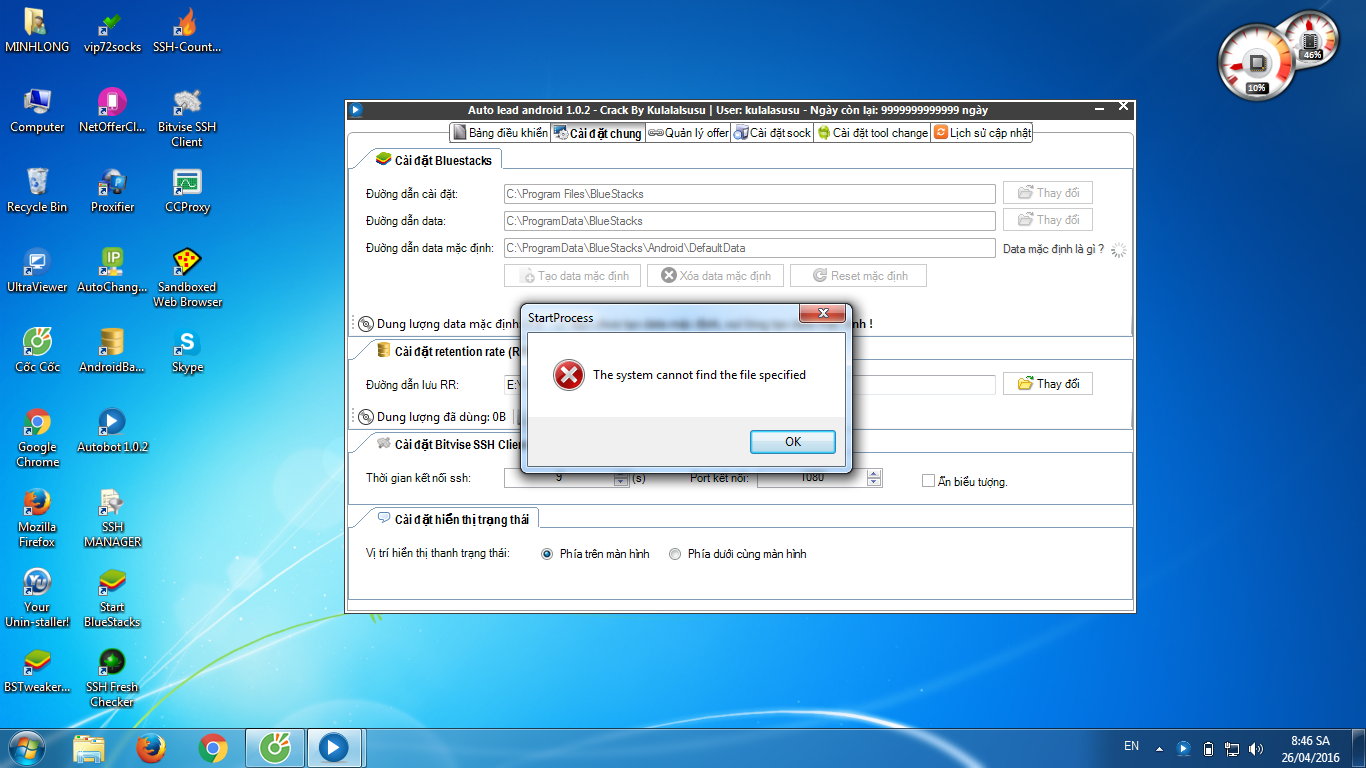Tick the Ẩn biểu tượng checkbox
Screen dimensions: 1366x768
pyautogui.click(x=928, y=481)
